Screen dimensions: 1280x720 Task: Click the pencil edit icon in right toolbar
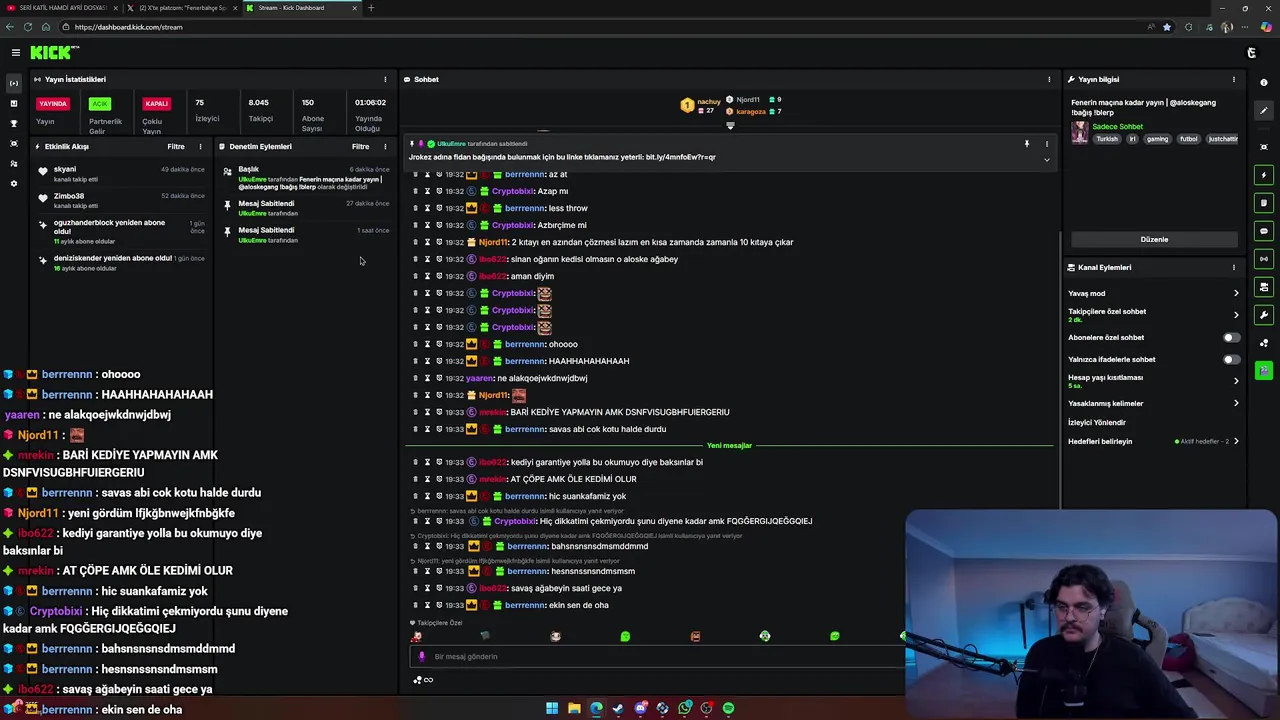pos(1264,111)
